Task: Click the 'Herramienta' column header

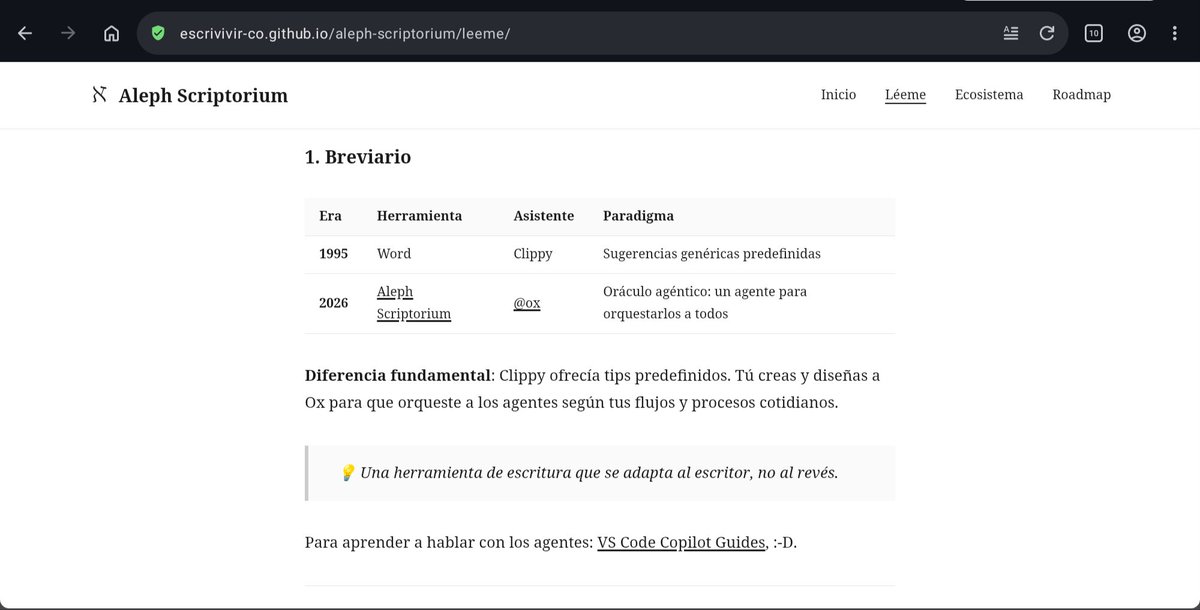Action: [419, 216]
